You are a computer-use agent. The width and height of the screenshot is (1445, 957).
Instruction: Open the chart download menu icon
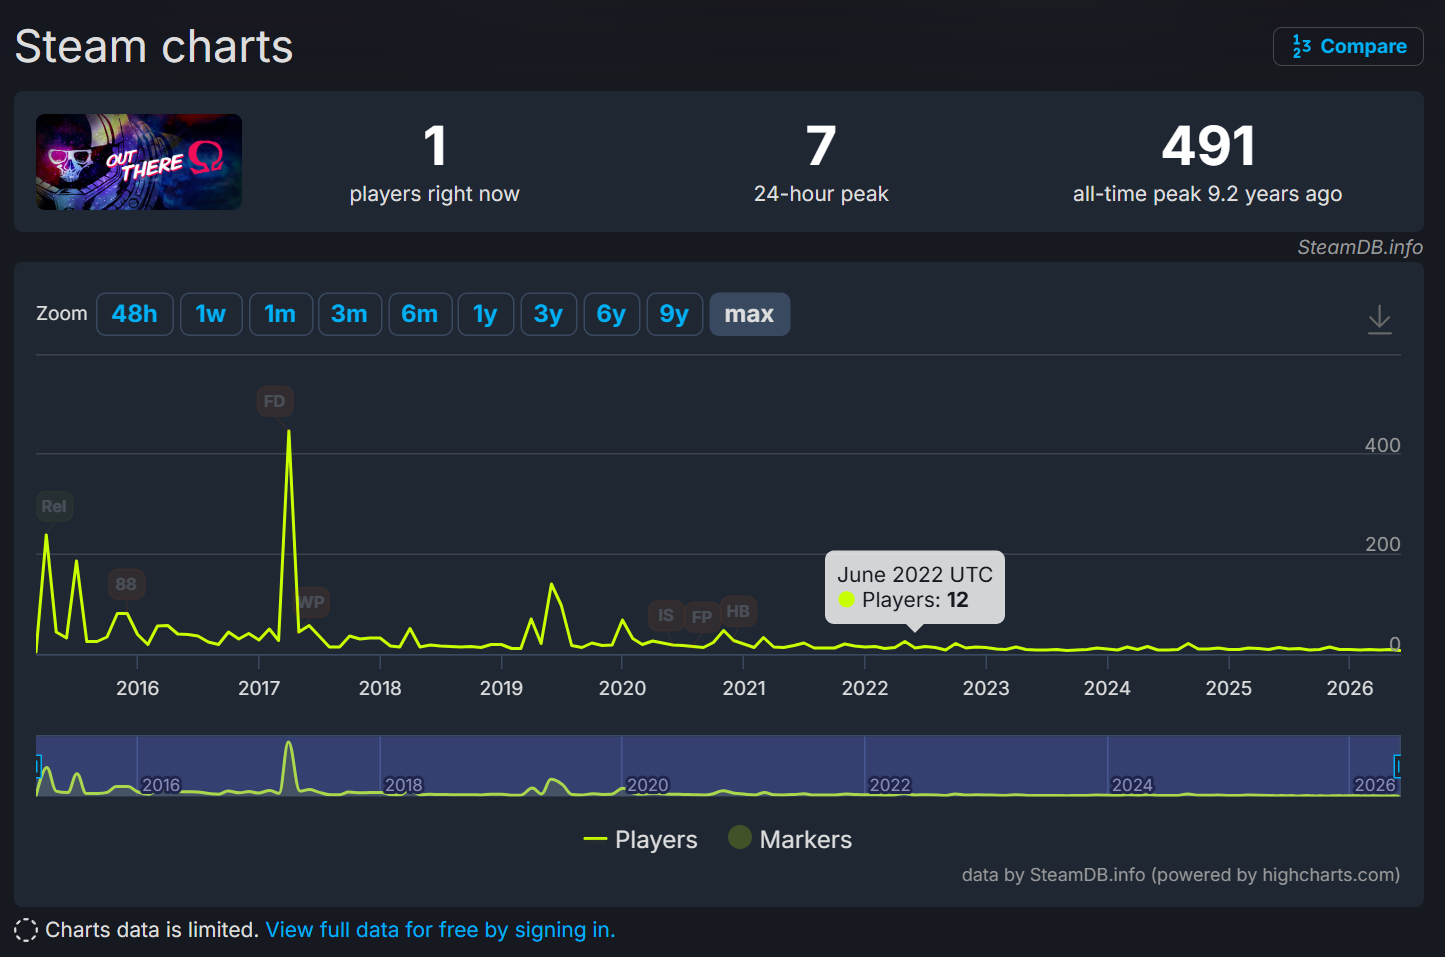pyautogui.click(x=1379, y=319)
